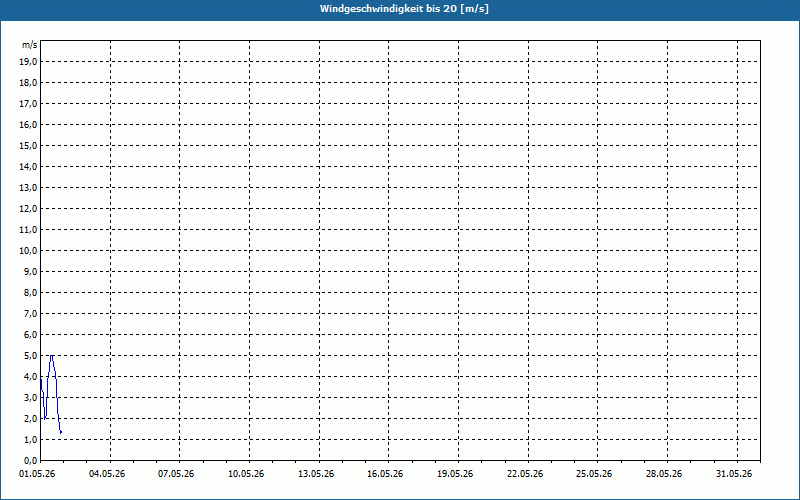Screen dimensions: 800x500
Task: Click the y-axis value '13,0'
Action: click(28, 188)
